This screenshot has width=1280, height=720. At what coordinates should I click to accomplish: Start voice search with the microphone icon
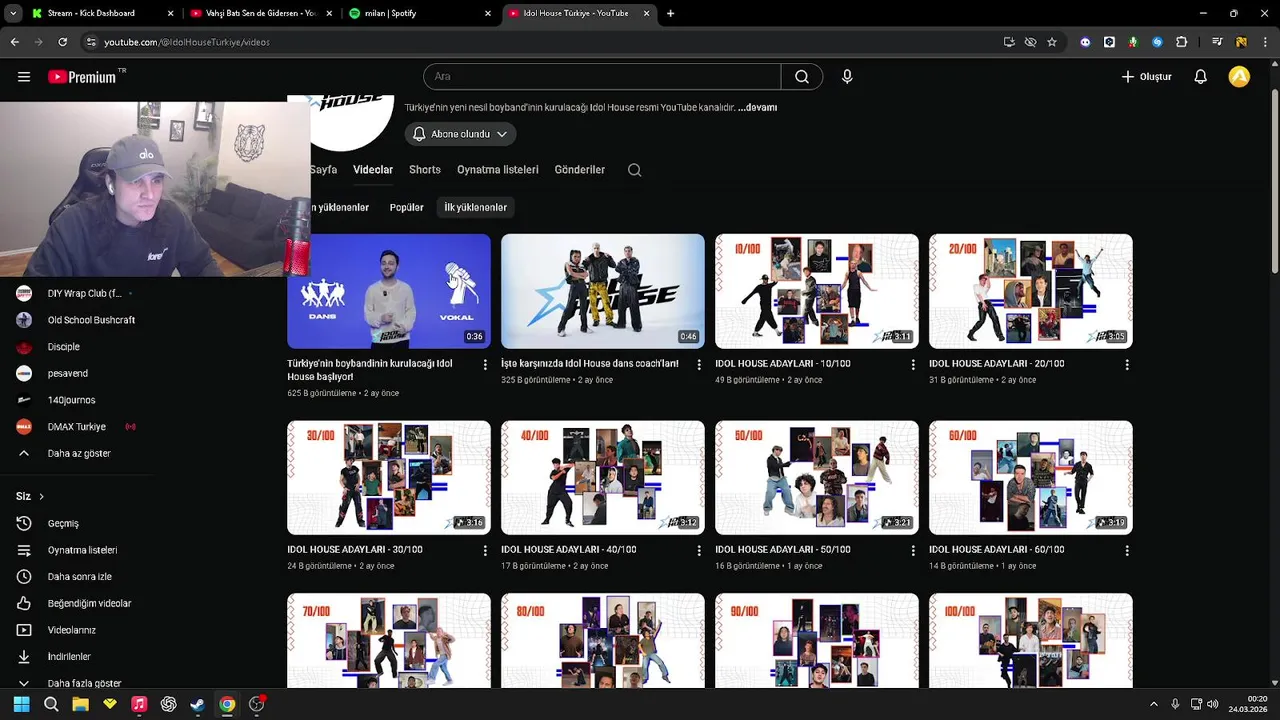[847, 77]
